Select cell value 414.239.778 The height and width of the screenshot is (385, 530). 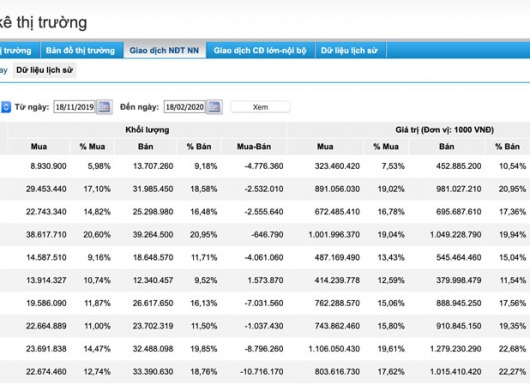pos(337,280)
